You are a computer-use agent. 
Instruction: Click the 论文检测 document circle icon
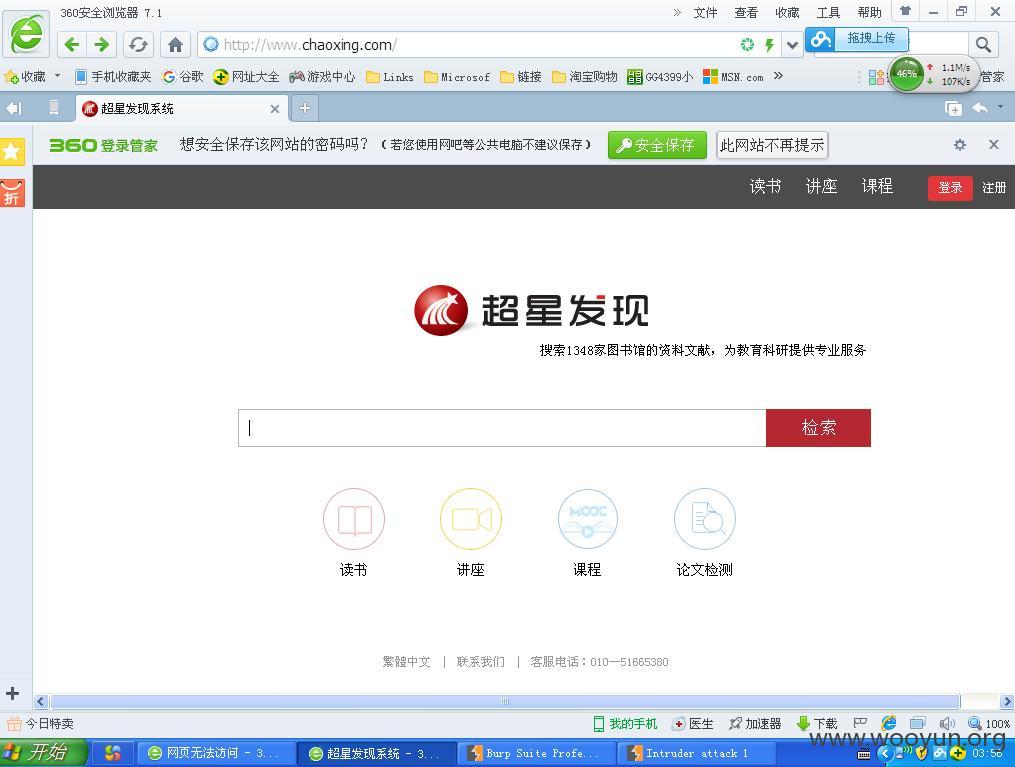coord(705,519)
